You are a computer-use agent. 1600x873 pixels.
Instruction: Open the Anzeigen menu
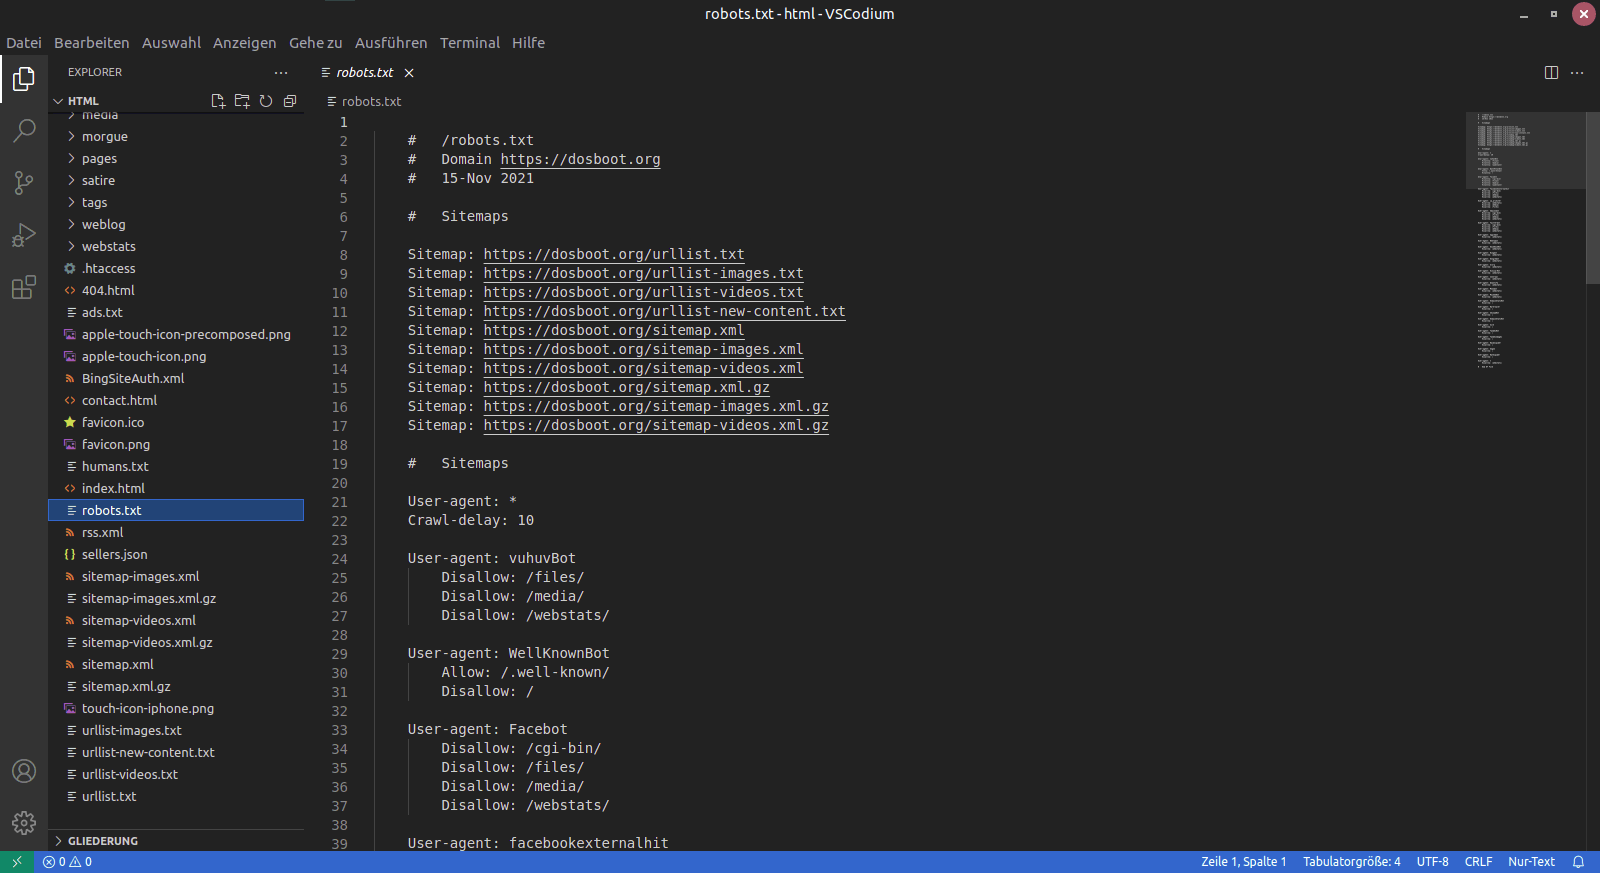tap(245, 43)
